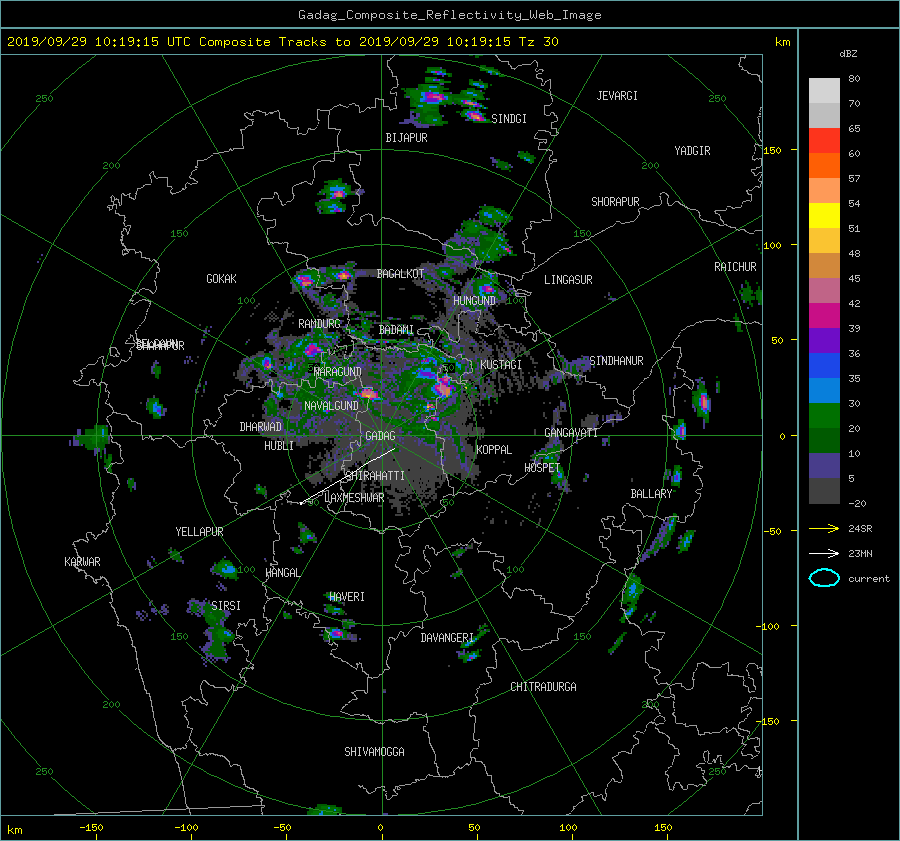
Task: Click the CHITRADURGA city label
Action: (x=543, y=687)
